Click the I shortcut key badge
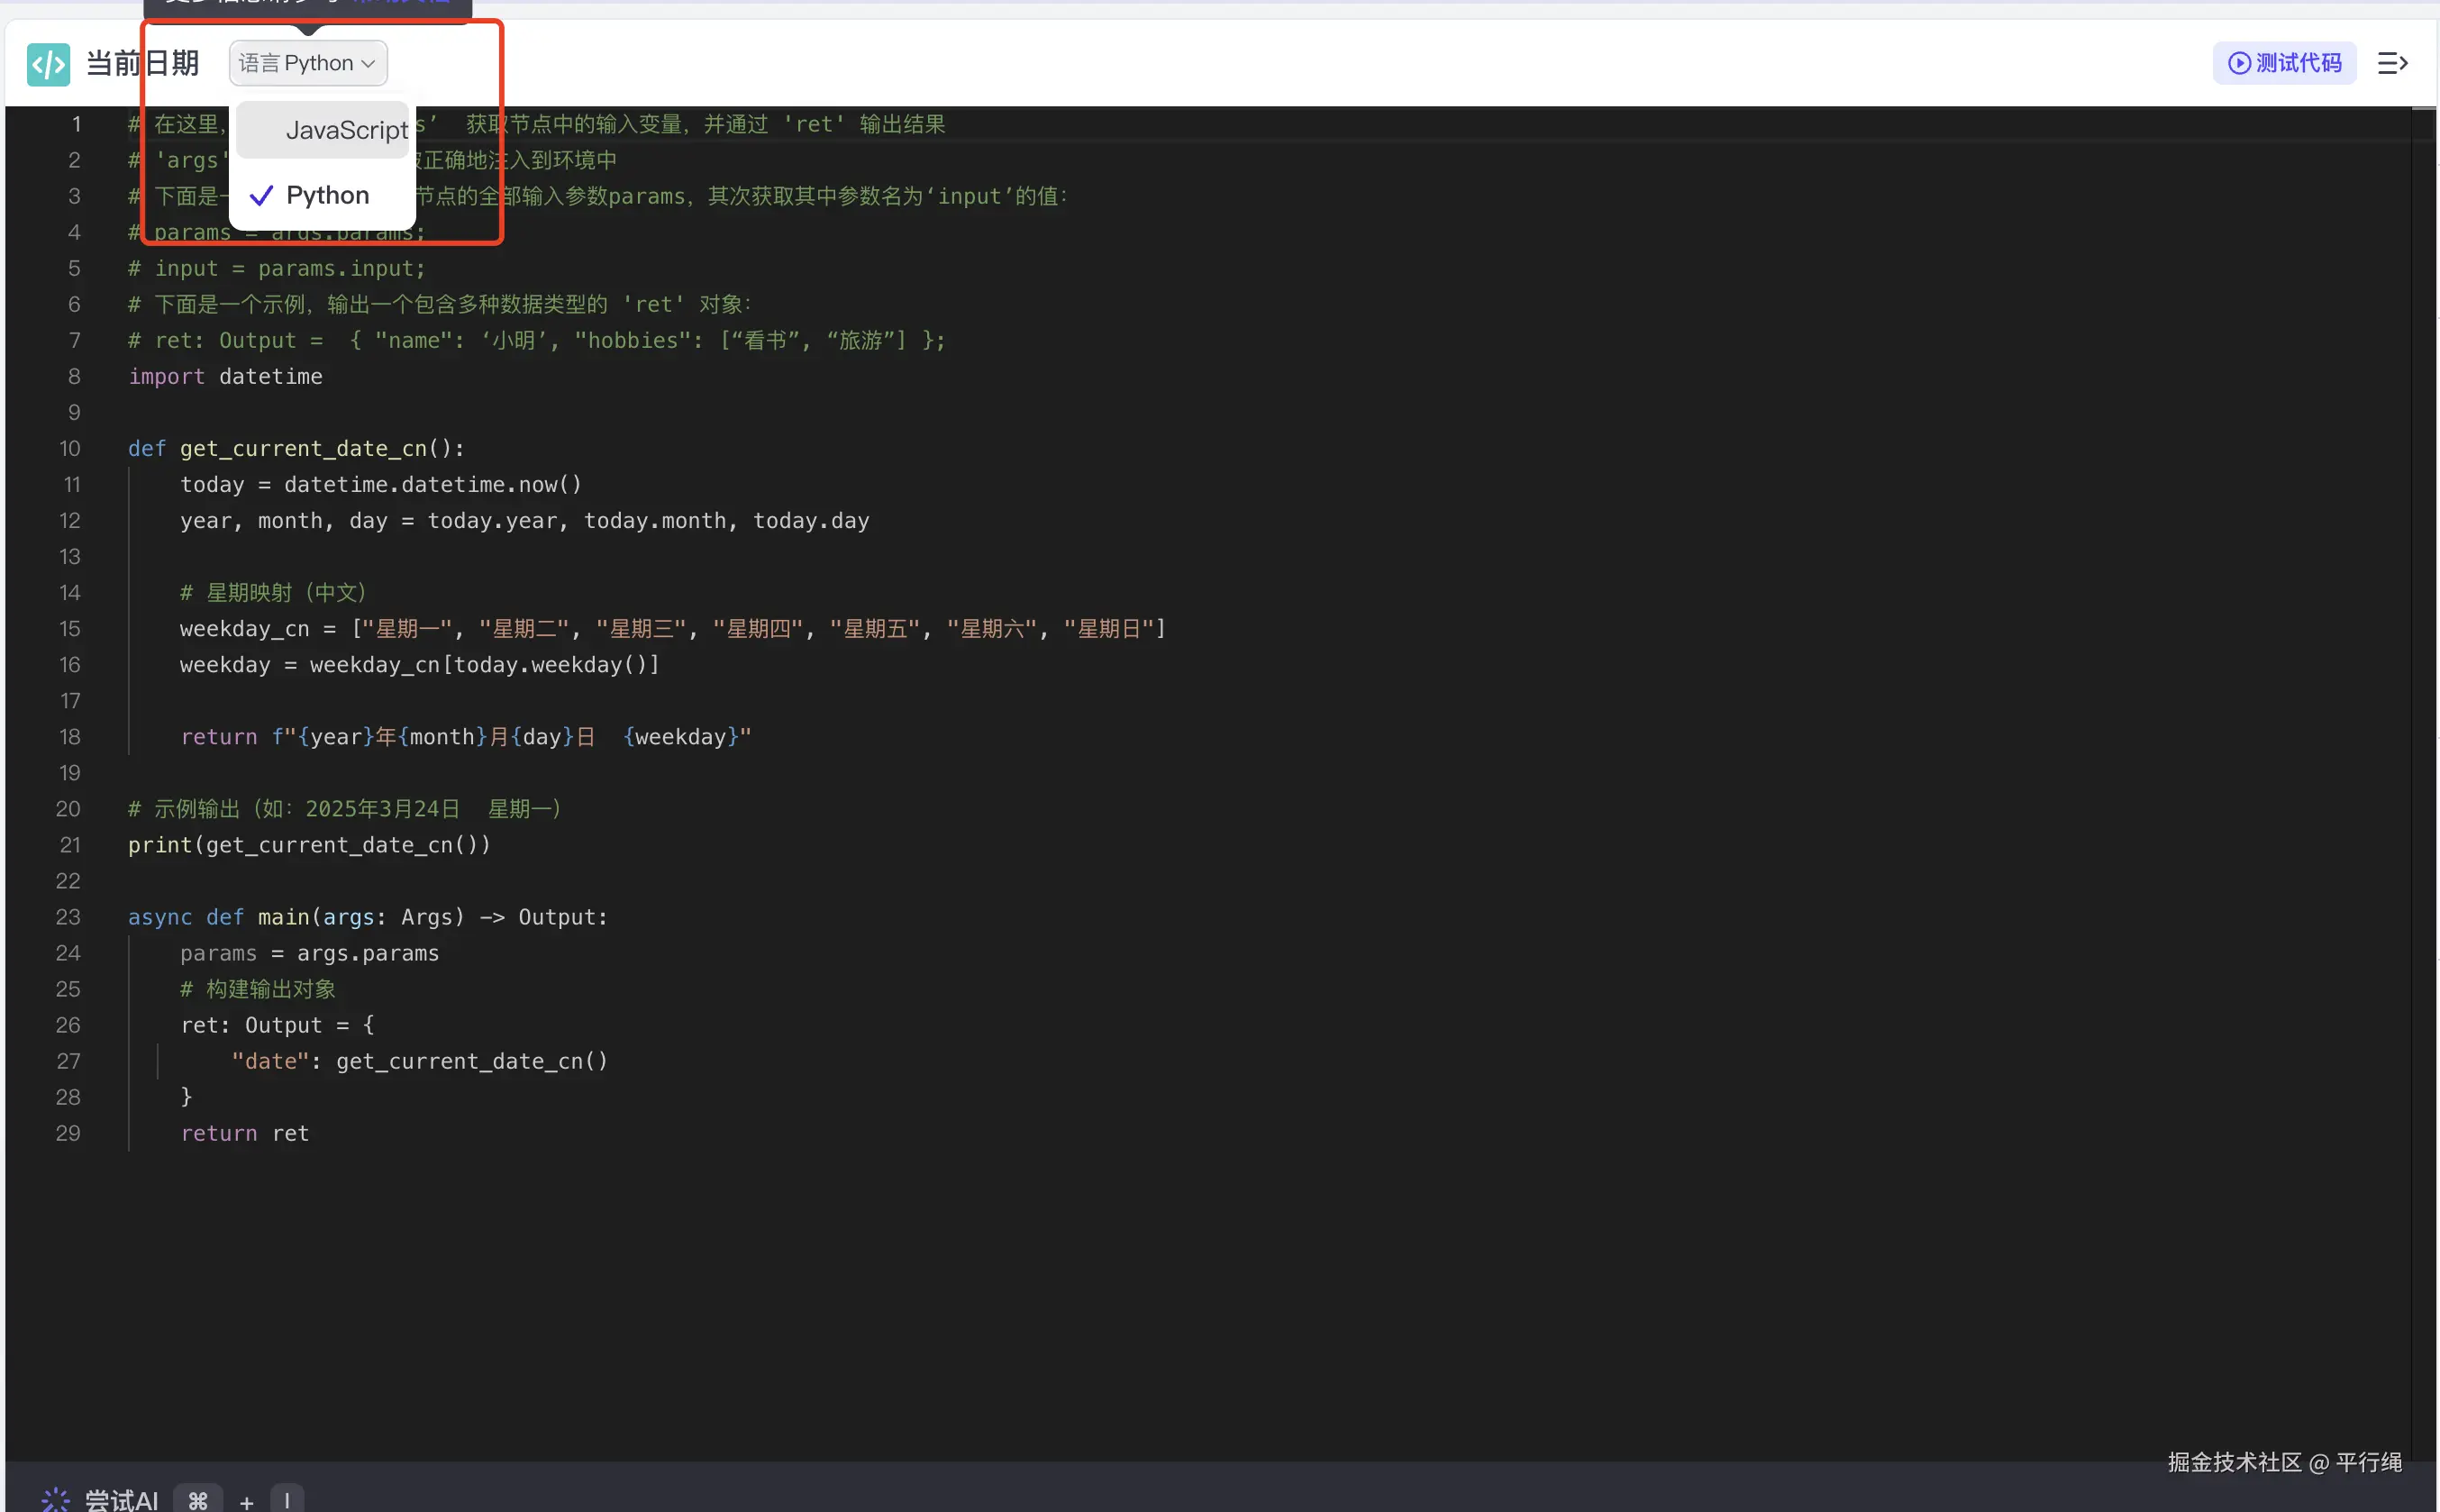 point(287,1499)
